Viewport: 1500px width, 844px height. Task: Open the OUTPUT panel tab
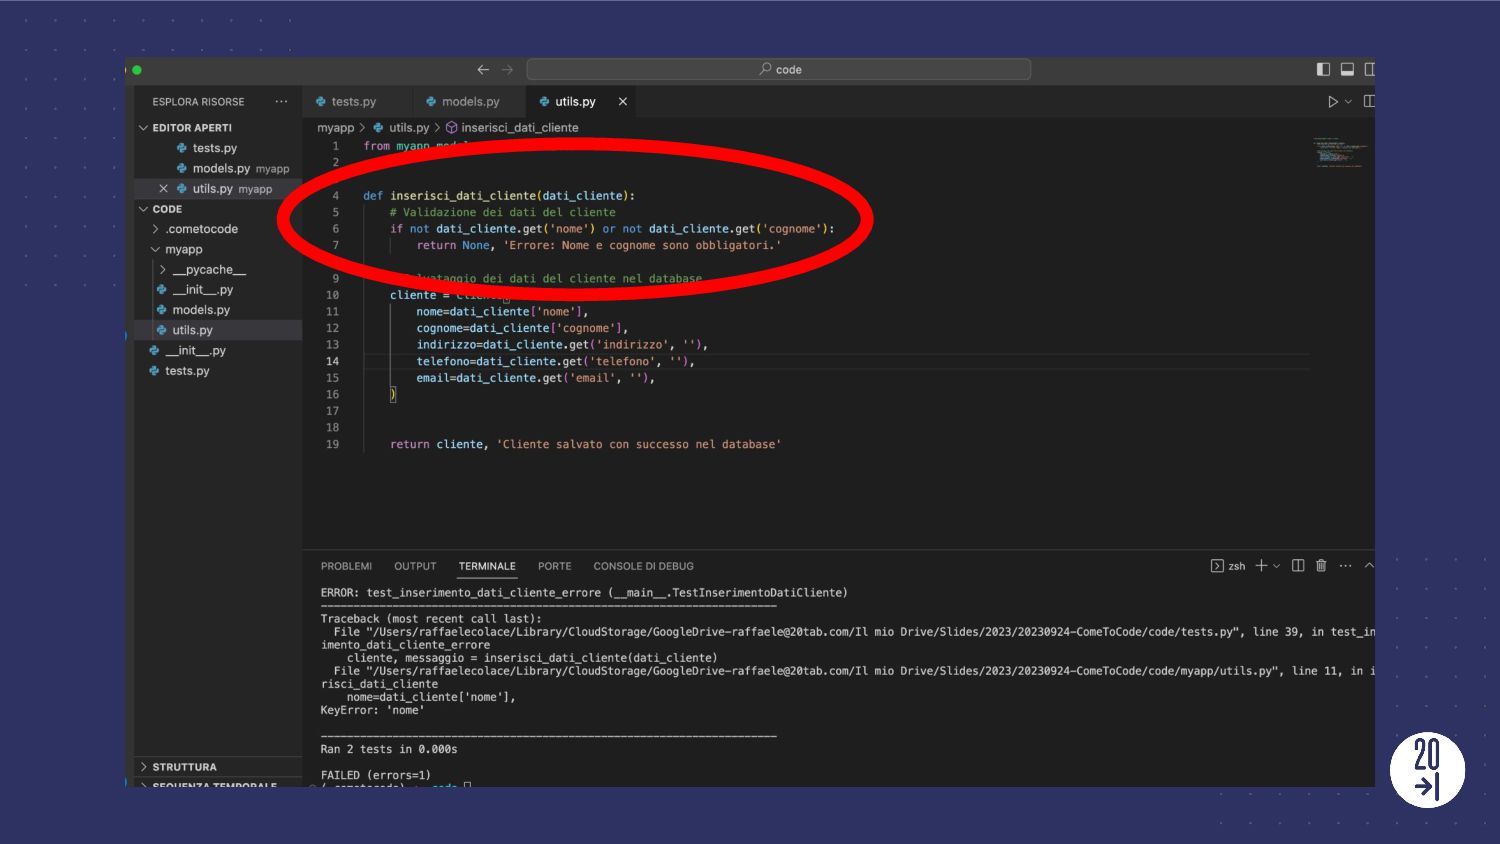tap(415, 566)
